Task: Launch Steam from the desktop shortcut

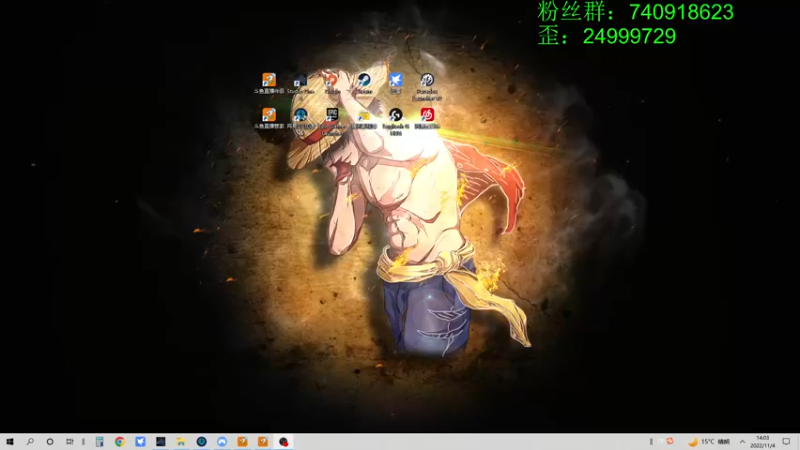Action: (x=364, y=83)
